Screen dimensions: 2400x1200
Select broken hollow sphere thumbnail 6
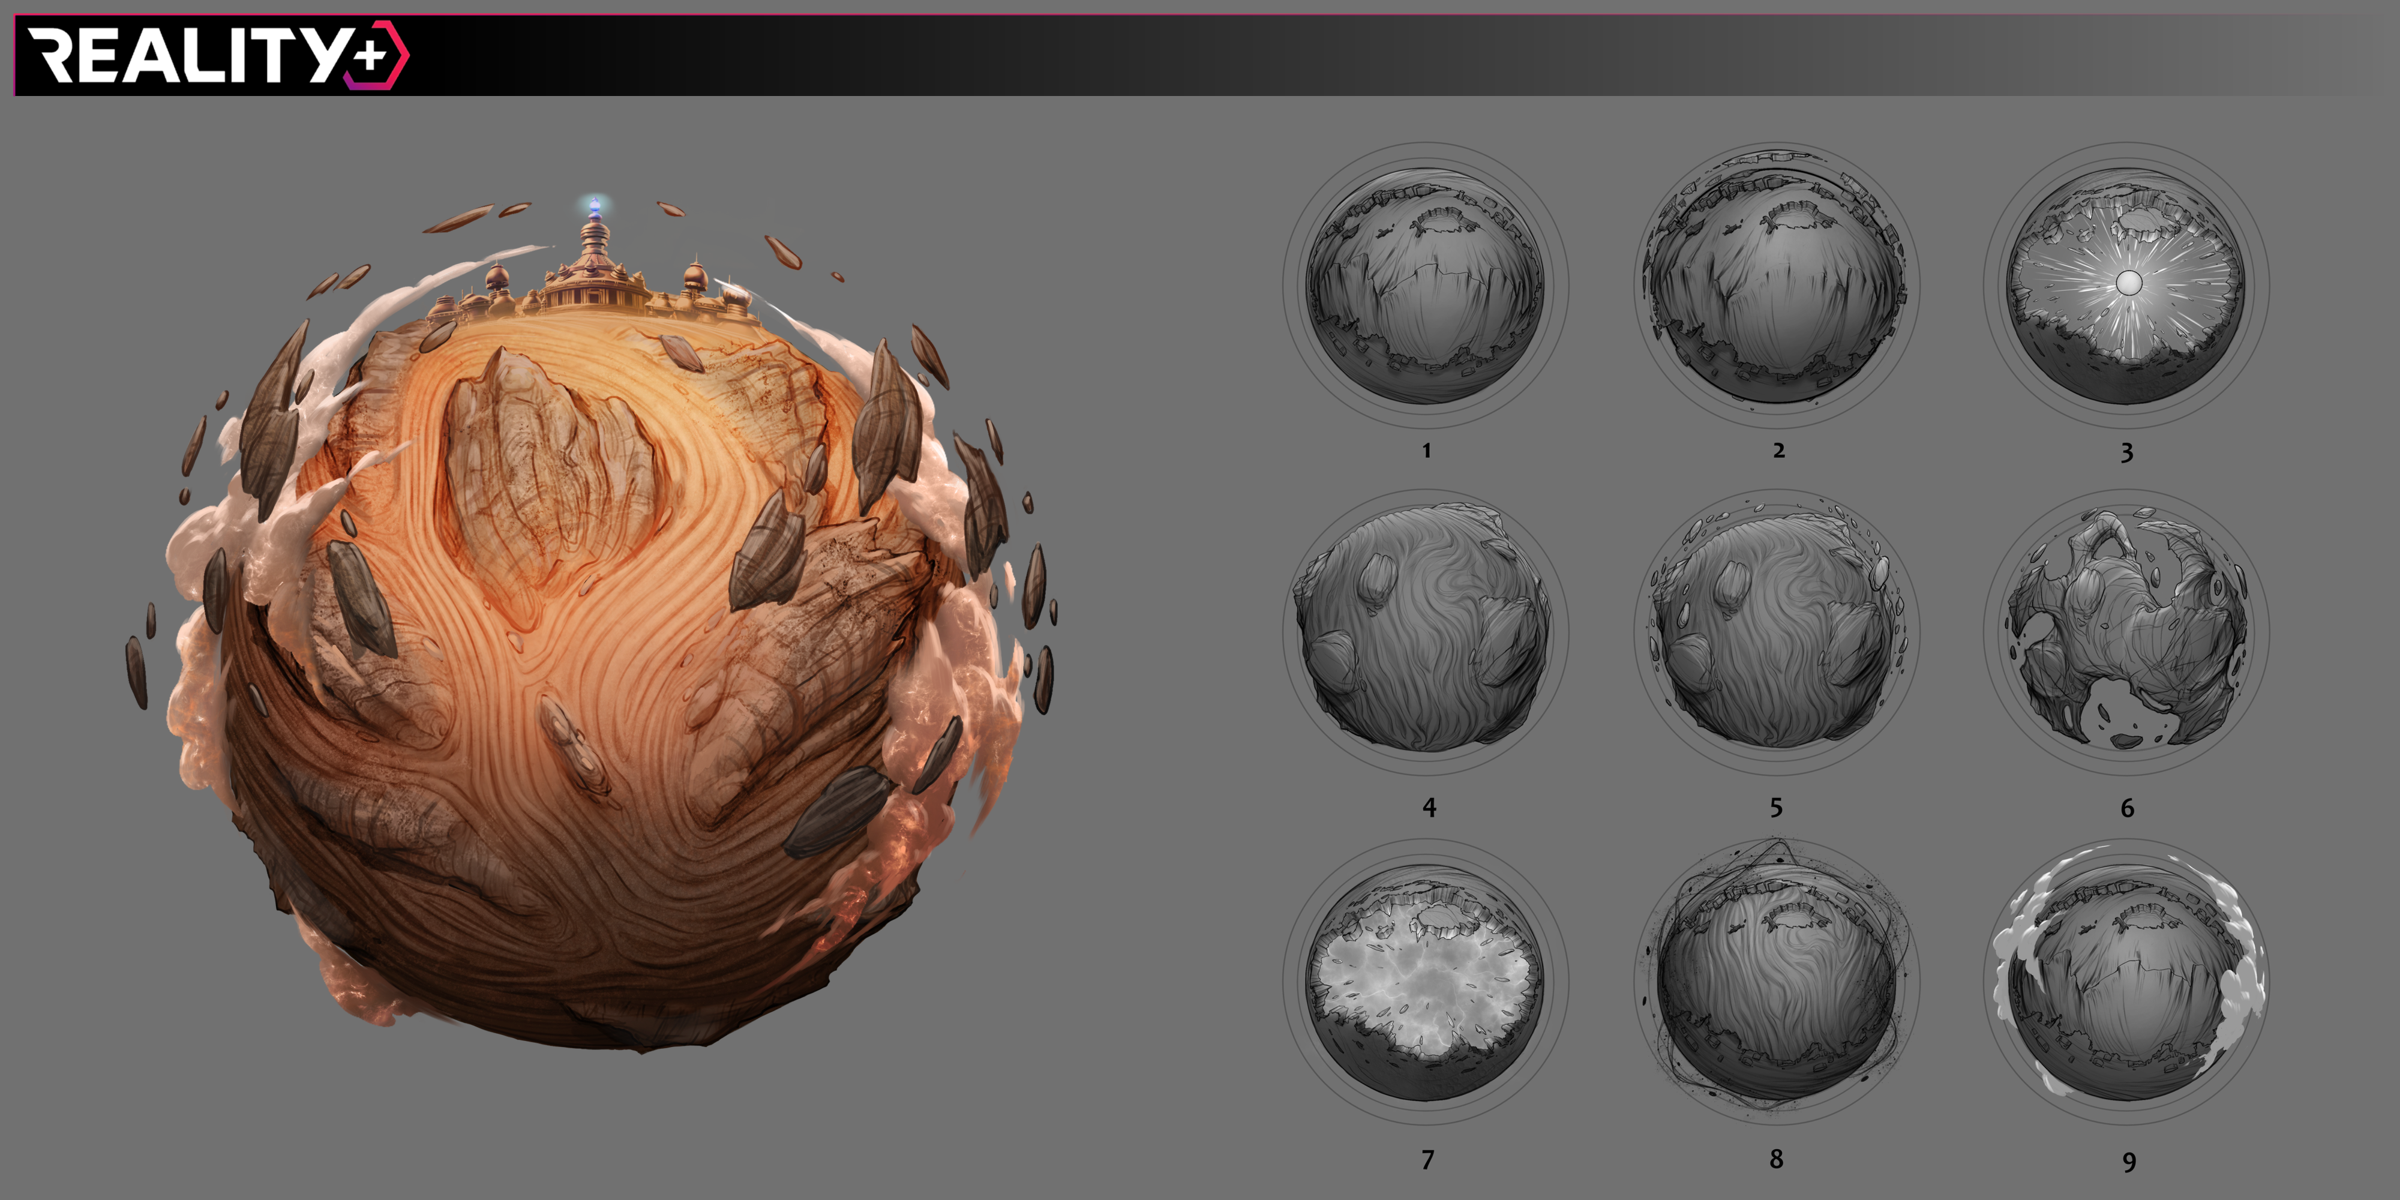pos(2127,632)
